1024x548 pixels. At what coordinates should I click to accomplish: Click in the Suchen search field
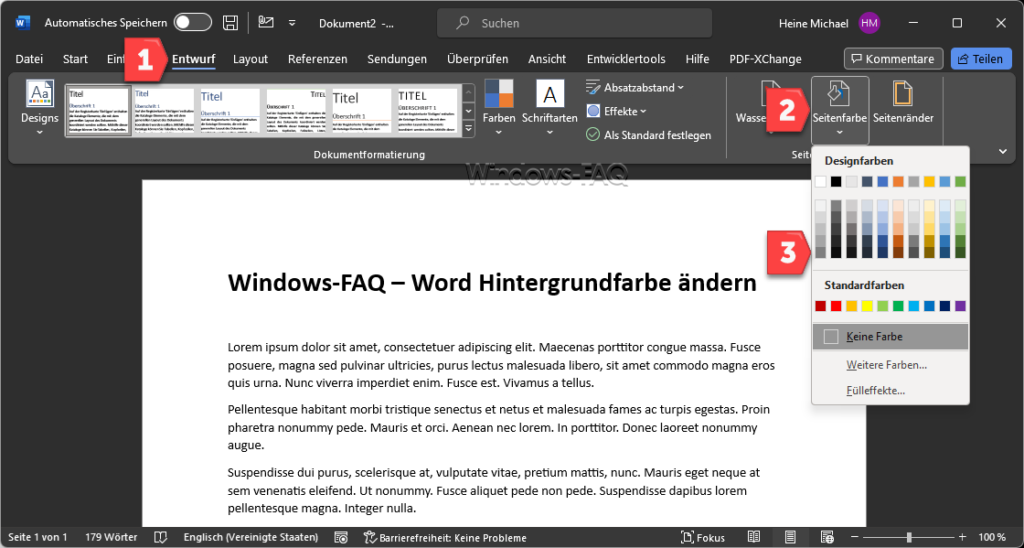[x=575, y=23]
